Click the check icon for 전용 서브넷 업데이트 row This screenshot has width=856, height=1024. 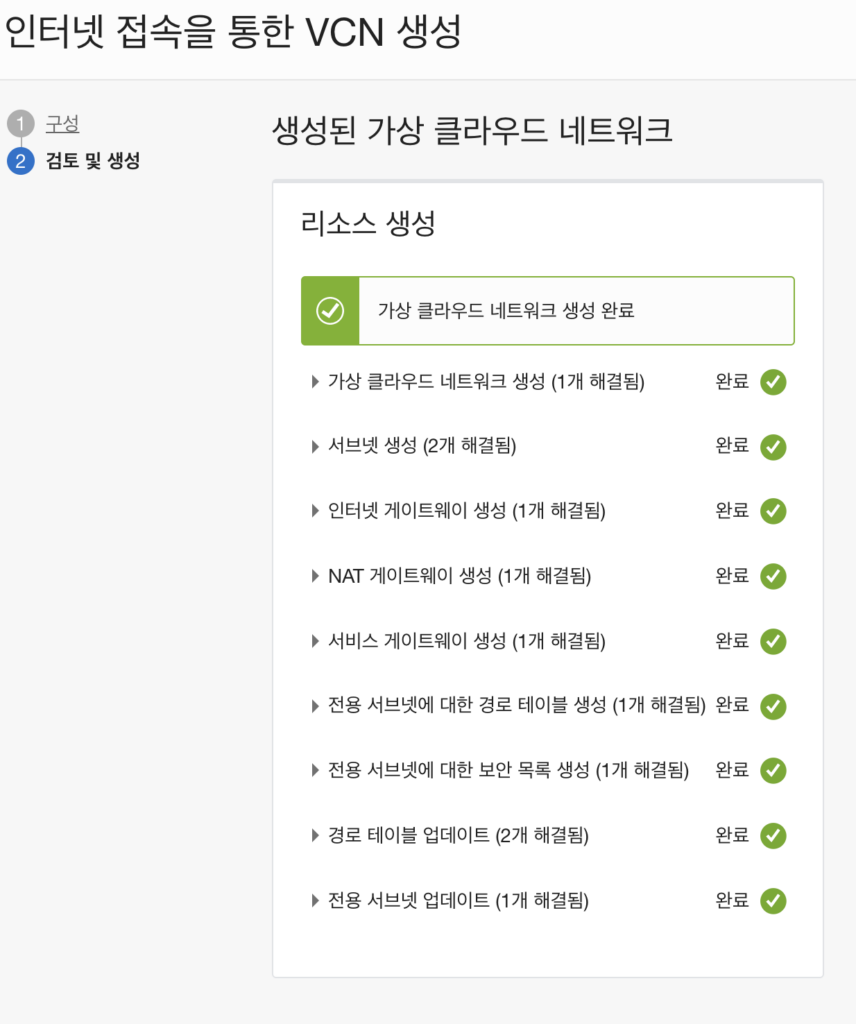pos(773,901)
